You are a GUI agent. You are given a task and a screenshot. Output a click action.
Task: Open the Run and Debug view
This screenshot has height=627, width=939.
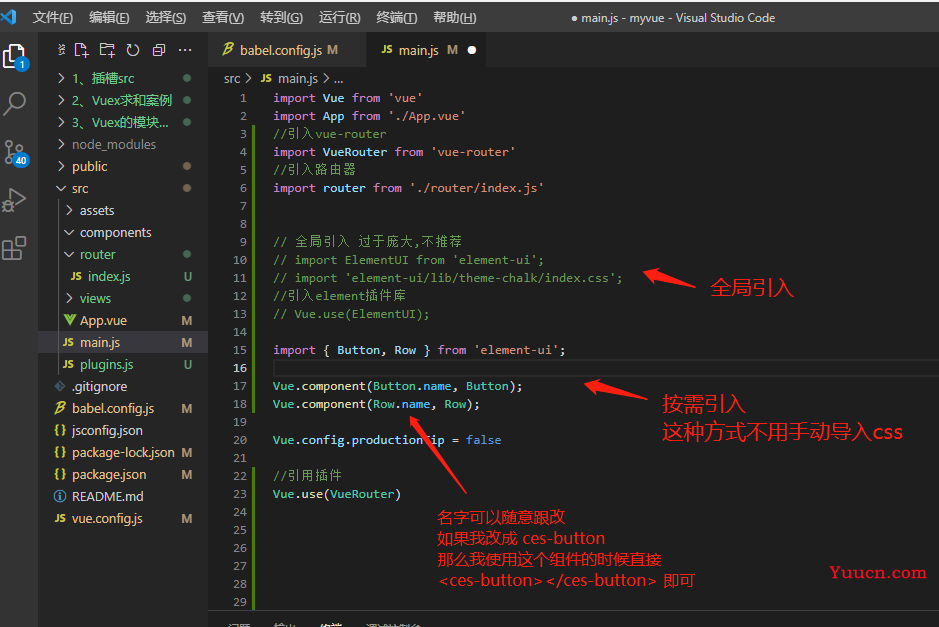(x=14, y=200)
